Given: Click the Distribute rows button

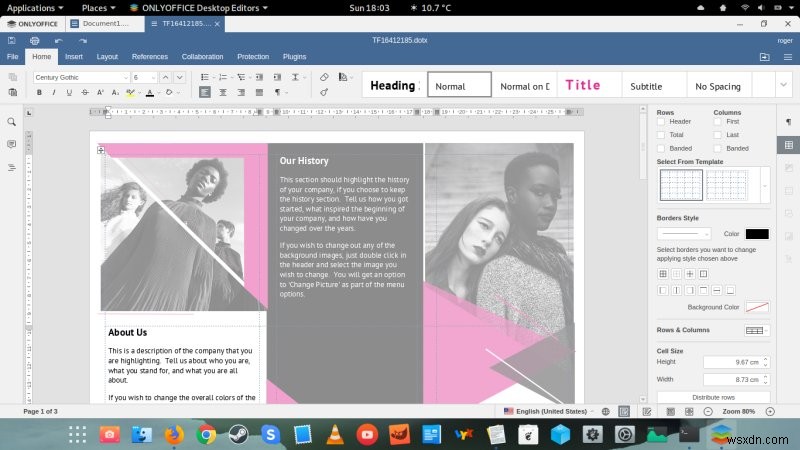Looking at the screenshot, I should tap(713, 397).
